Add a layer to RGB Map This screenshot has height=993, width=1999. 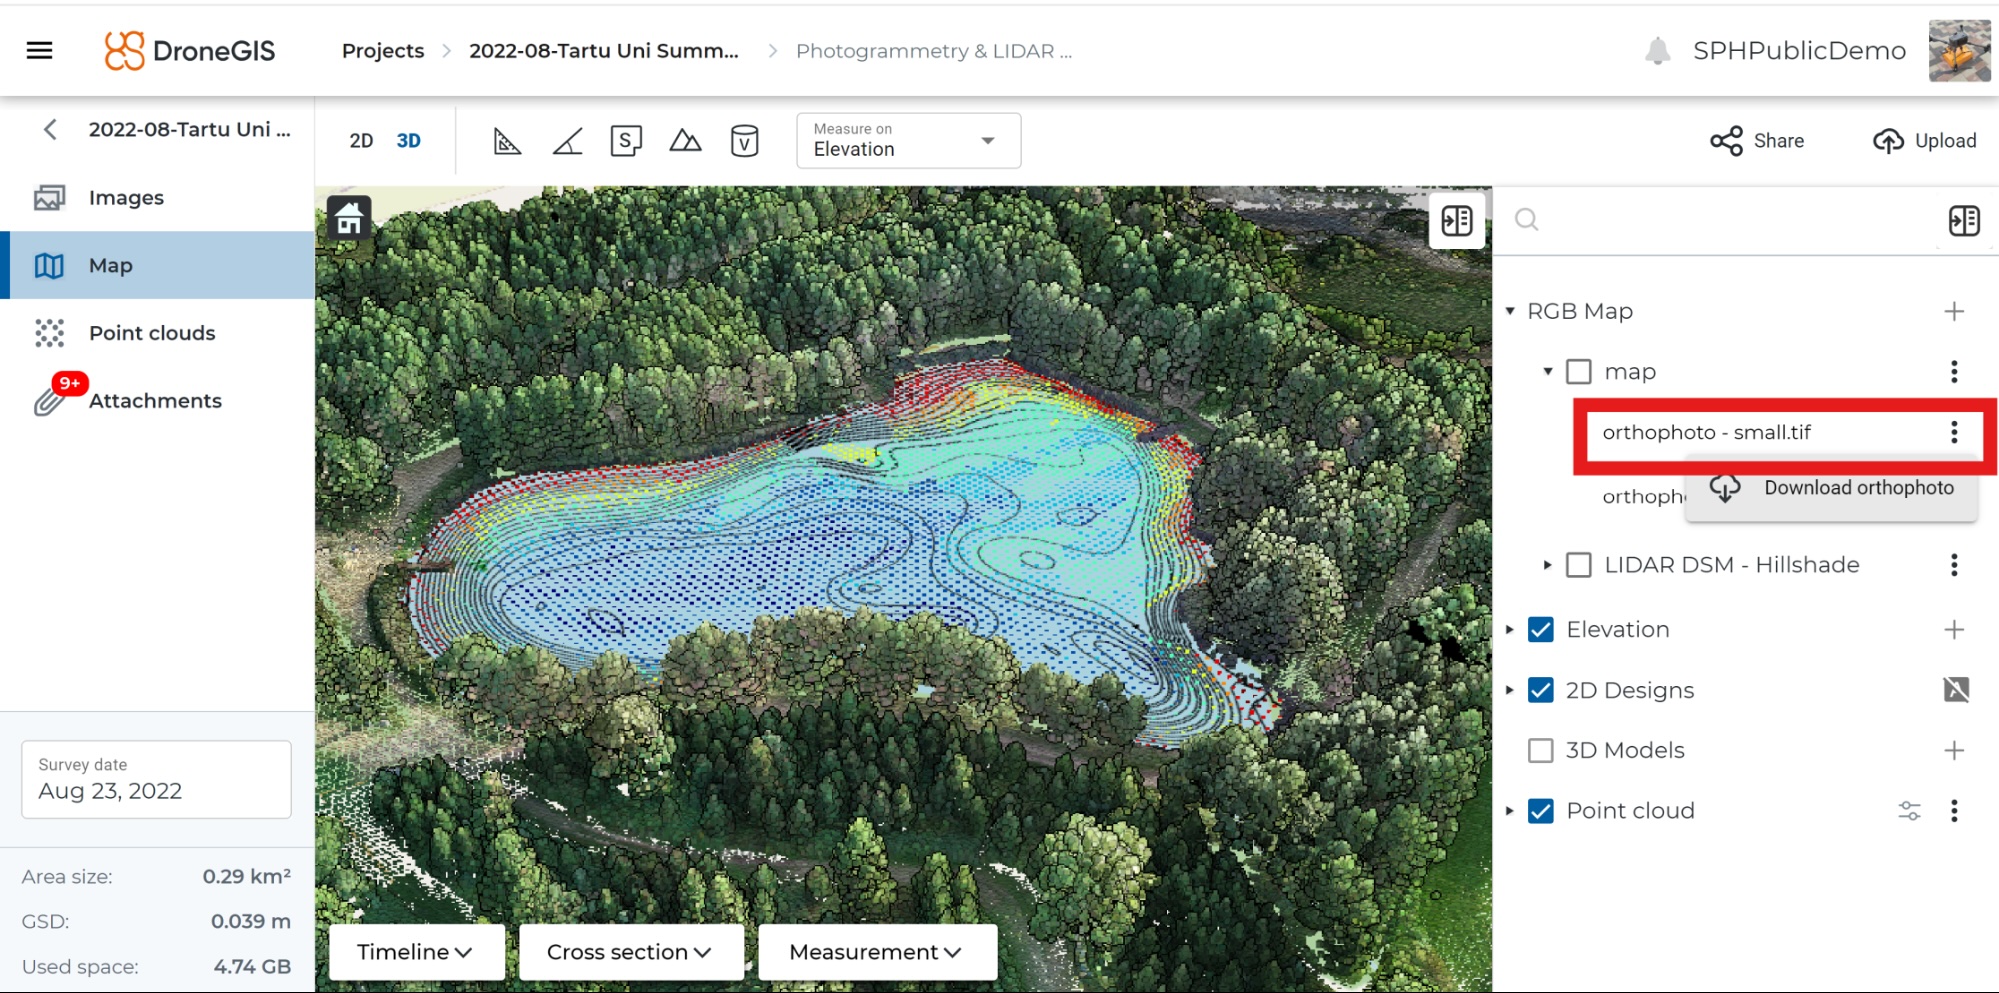pos(1954,311)
